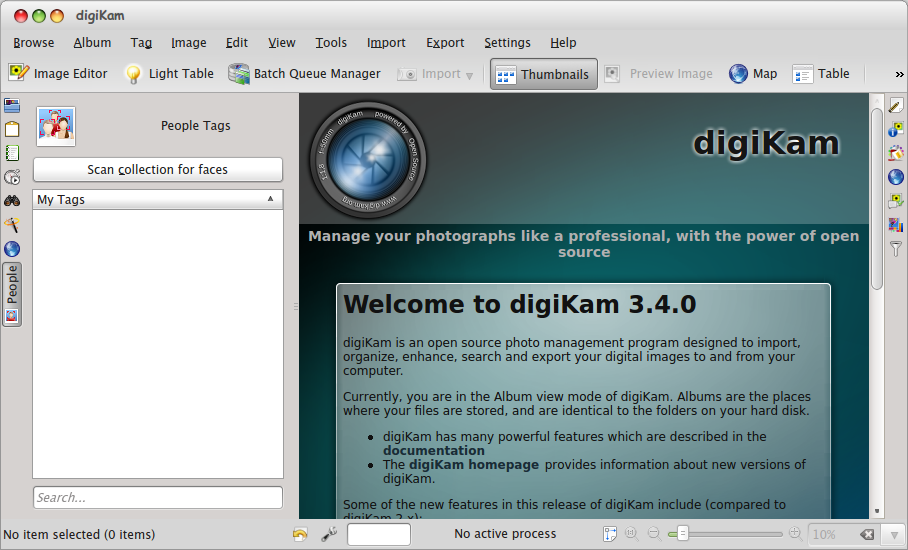This screenshot has height=550, width=908.
Task: Open the Batch Queue Manager
Action: pyautogui.click(x=305, y=74)
